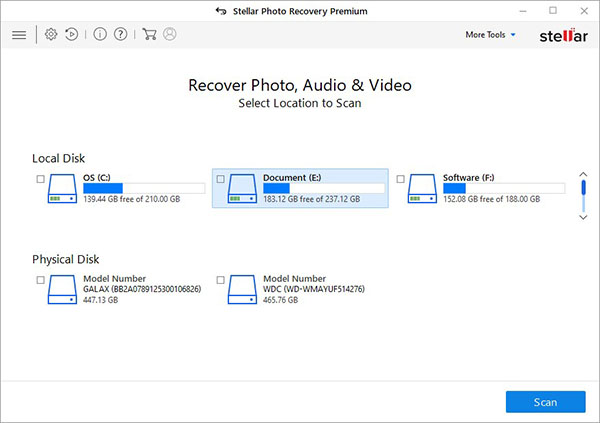Screen dimensions: 600x423
Task: Expand the More Tools dropdown
Action: point(491,35)
